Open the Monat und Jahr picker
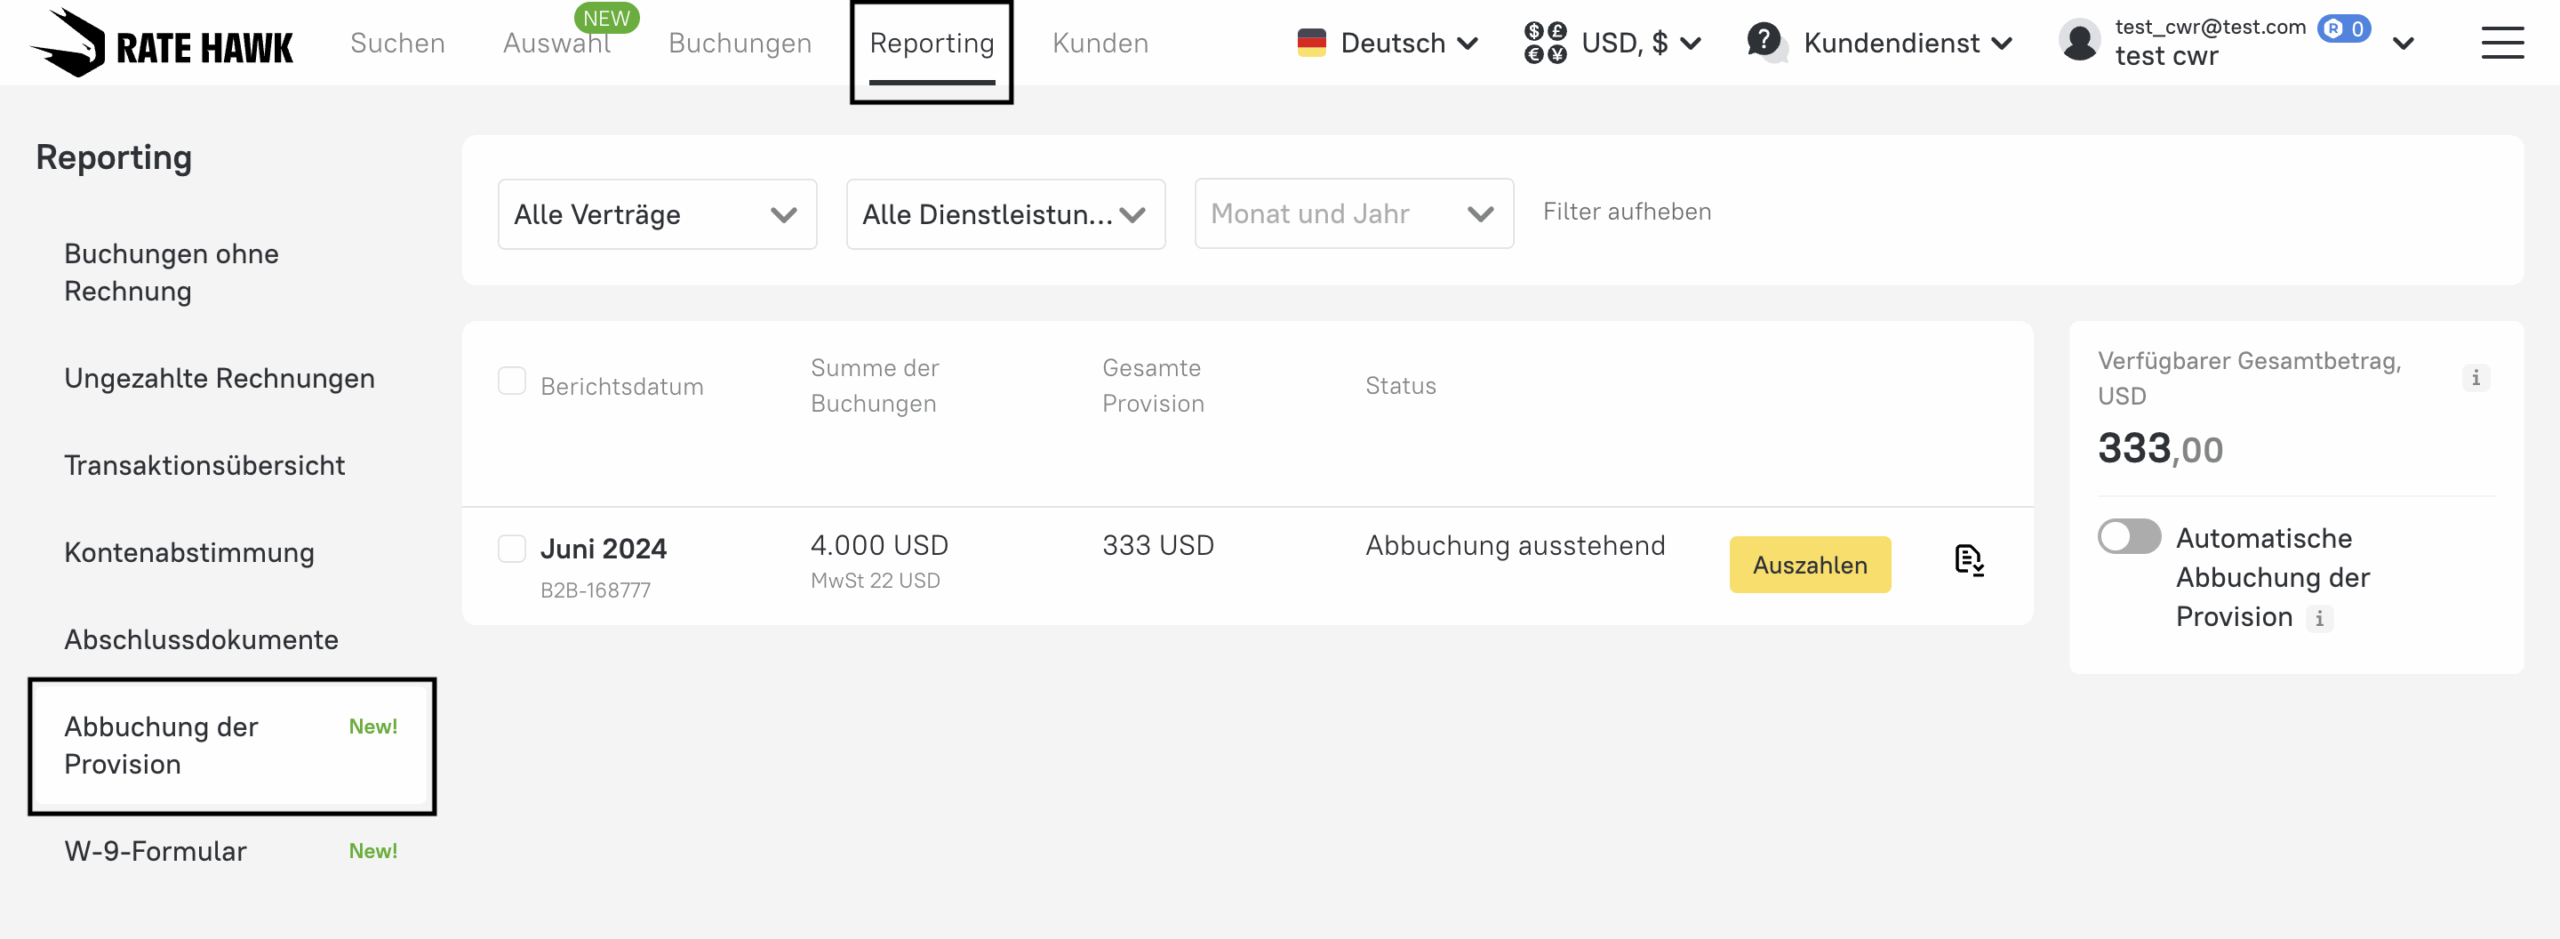This screenshot has height=939, width=2560. pyautogui.click(x=1353, y=214)
